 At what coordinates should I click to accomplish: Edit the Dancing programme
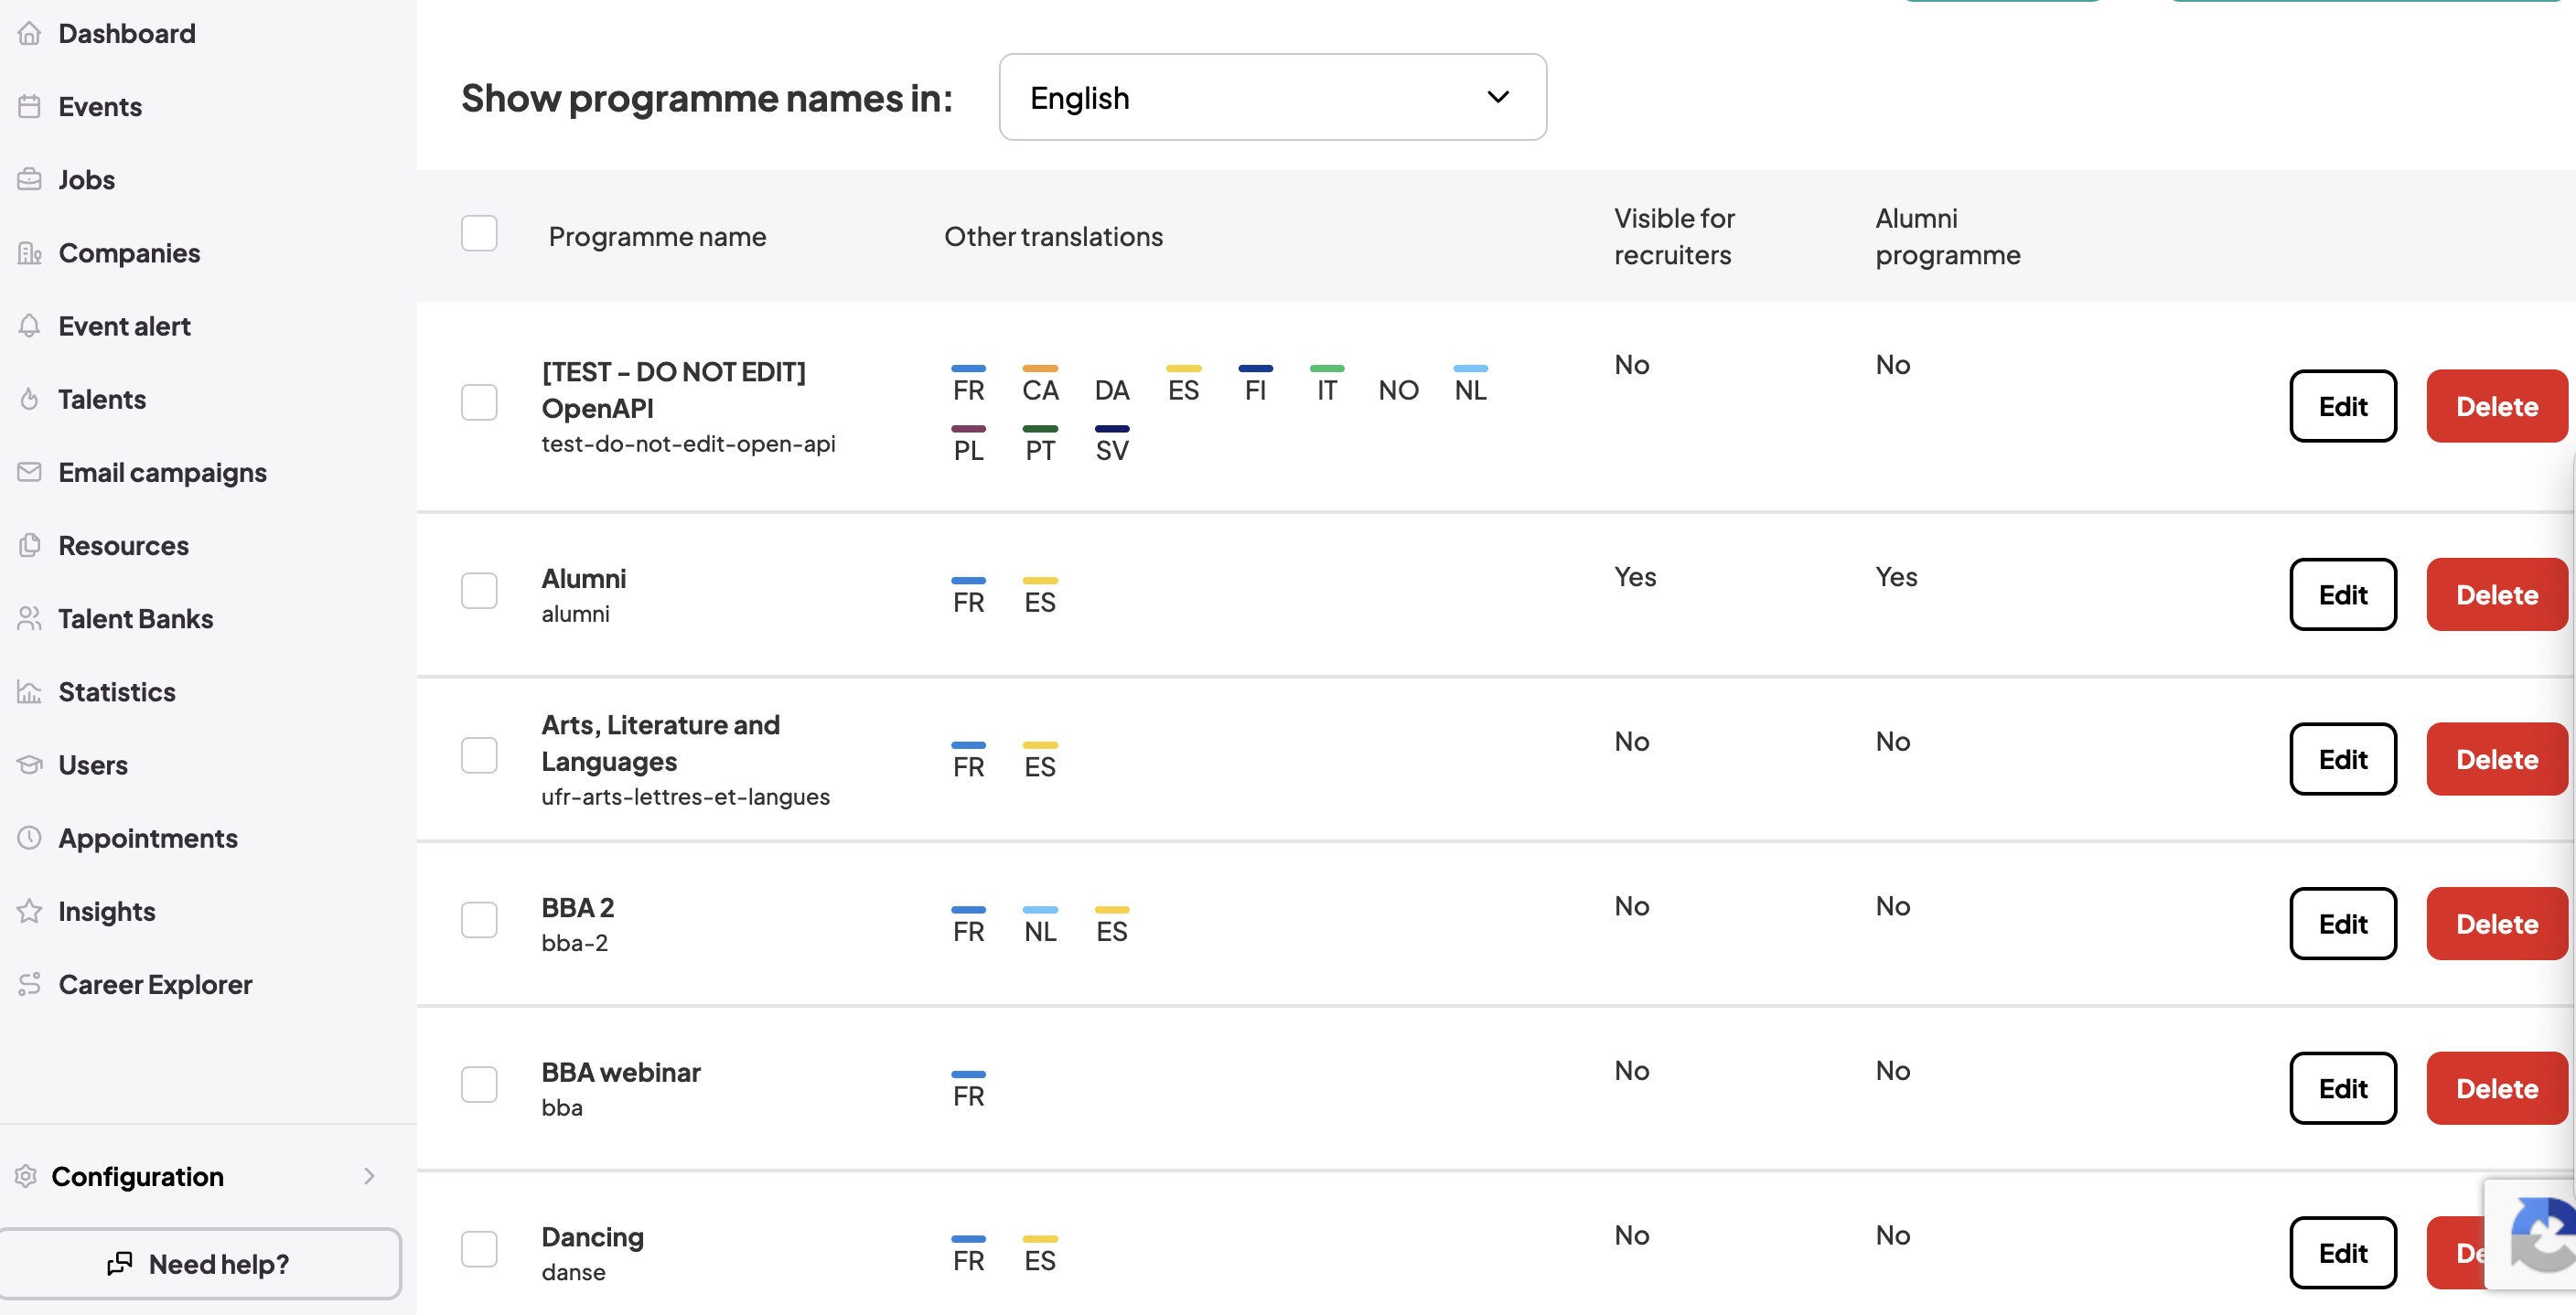click(2343, 1253)
